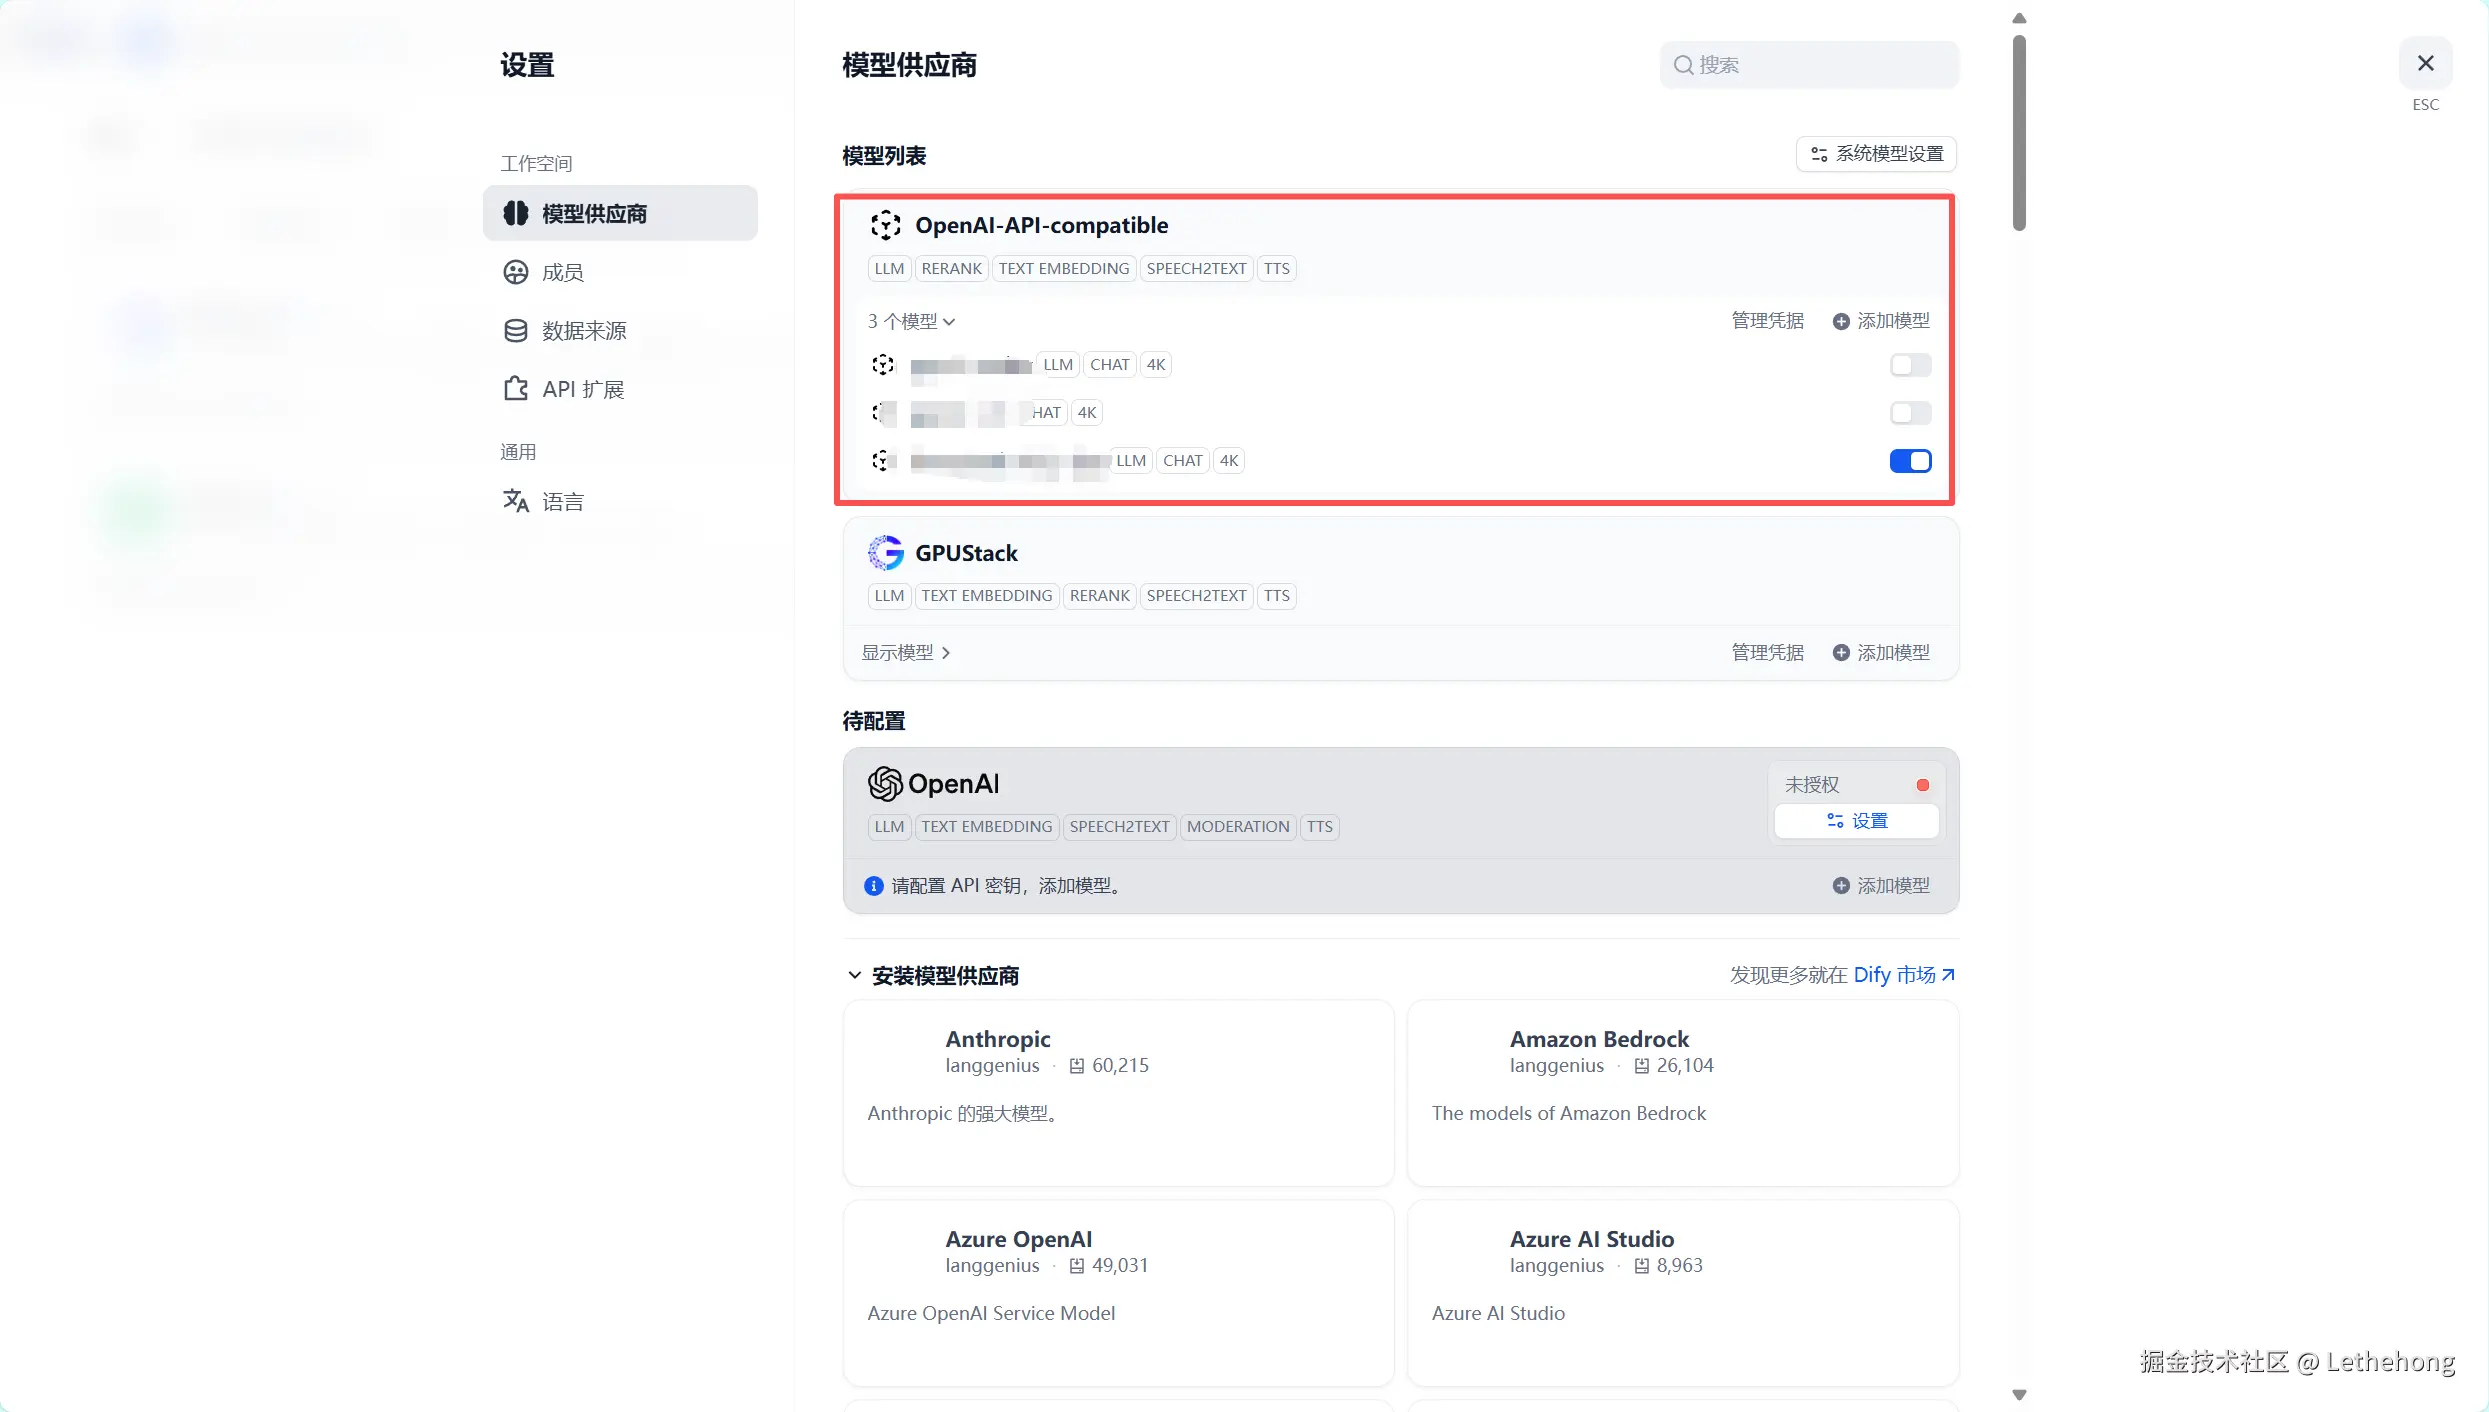Click the GPUStack logo icon
2489x1412 pixels.
point(885,553)
